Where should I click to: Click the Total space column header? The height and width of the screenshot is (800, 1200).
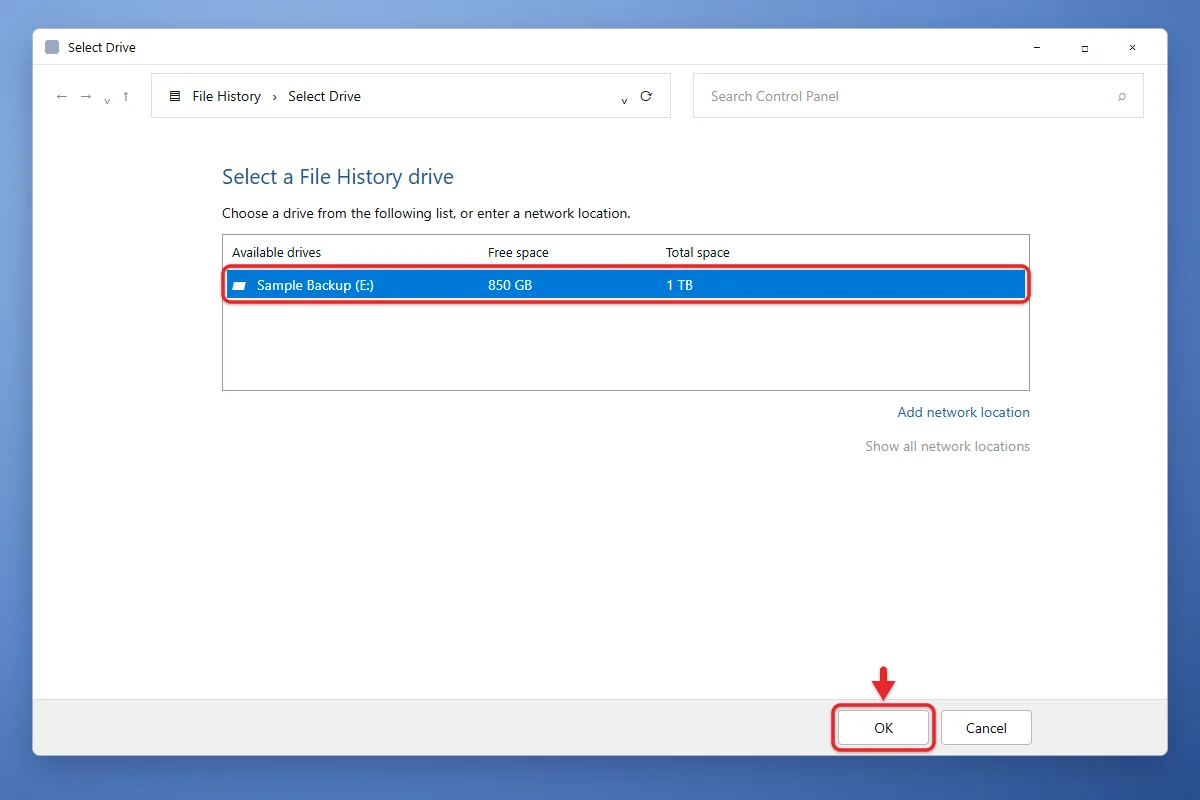click(x=698, y=252)
